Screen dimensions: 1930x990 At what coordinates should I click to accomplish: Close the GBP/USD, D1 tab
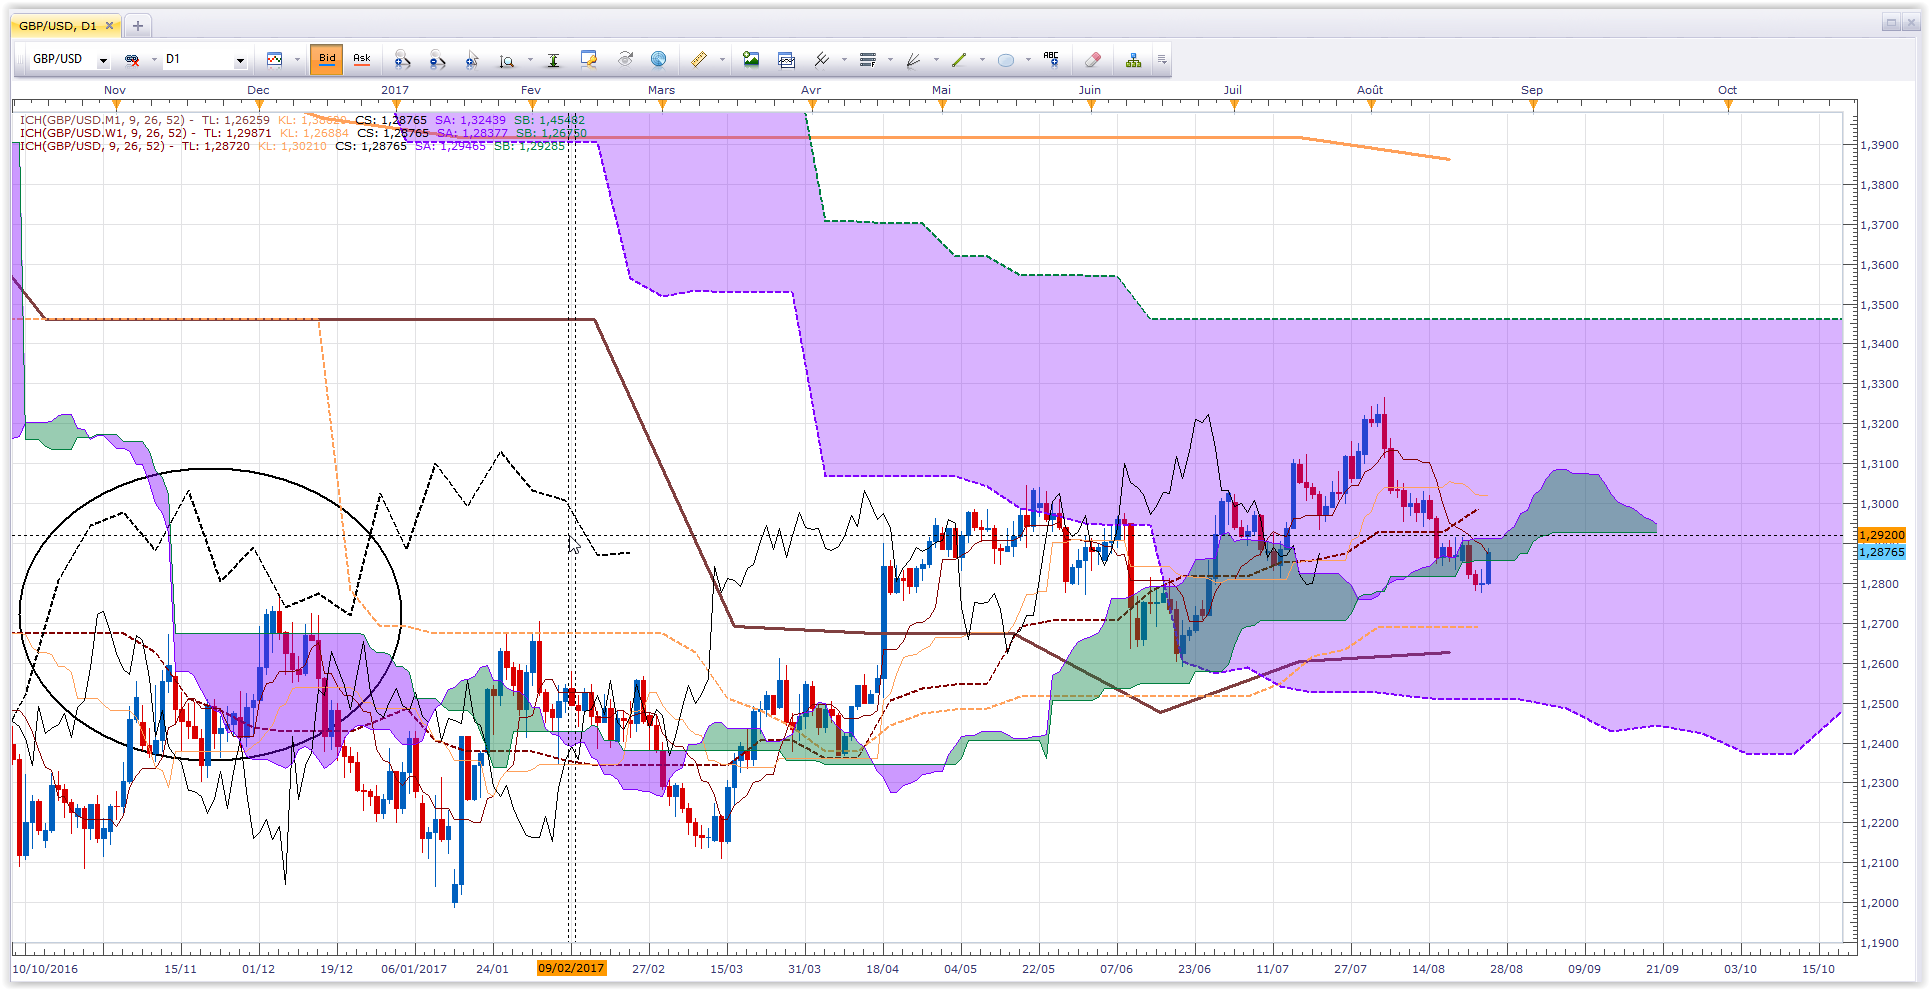click(111, 26)
